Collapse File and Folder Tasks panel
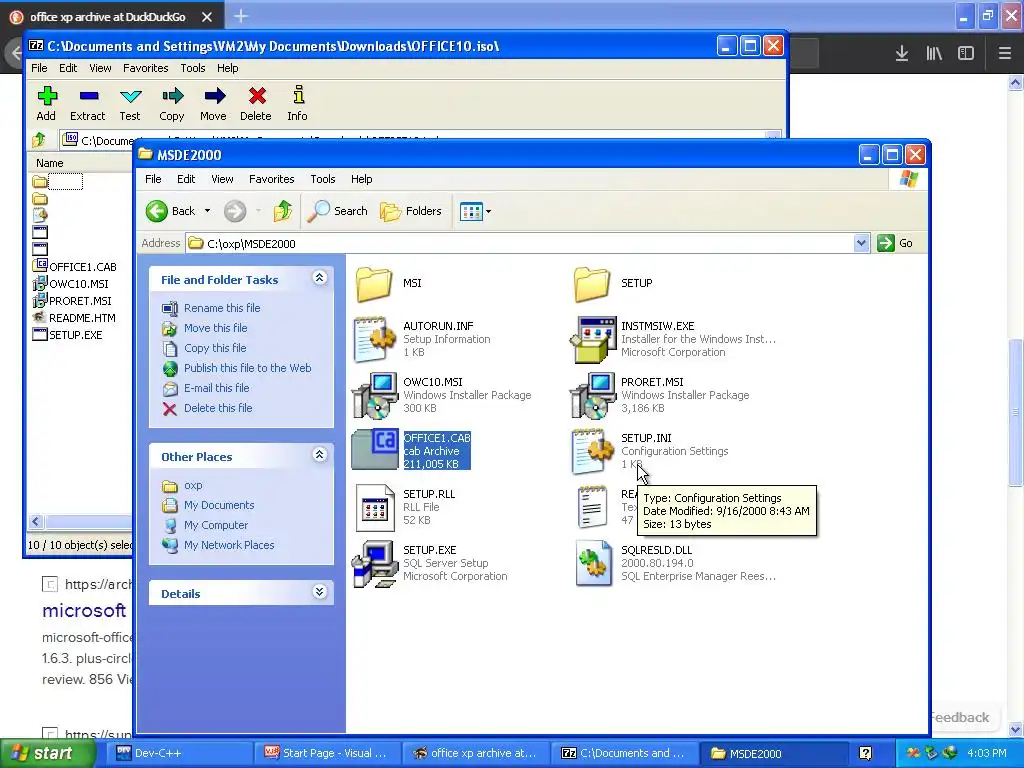 click(319, 278)
